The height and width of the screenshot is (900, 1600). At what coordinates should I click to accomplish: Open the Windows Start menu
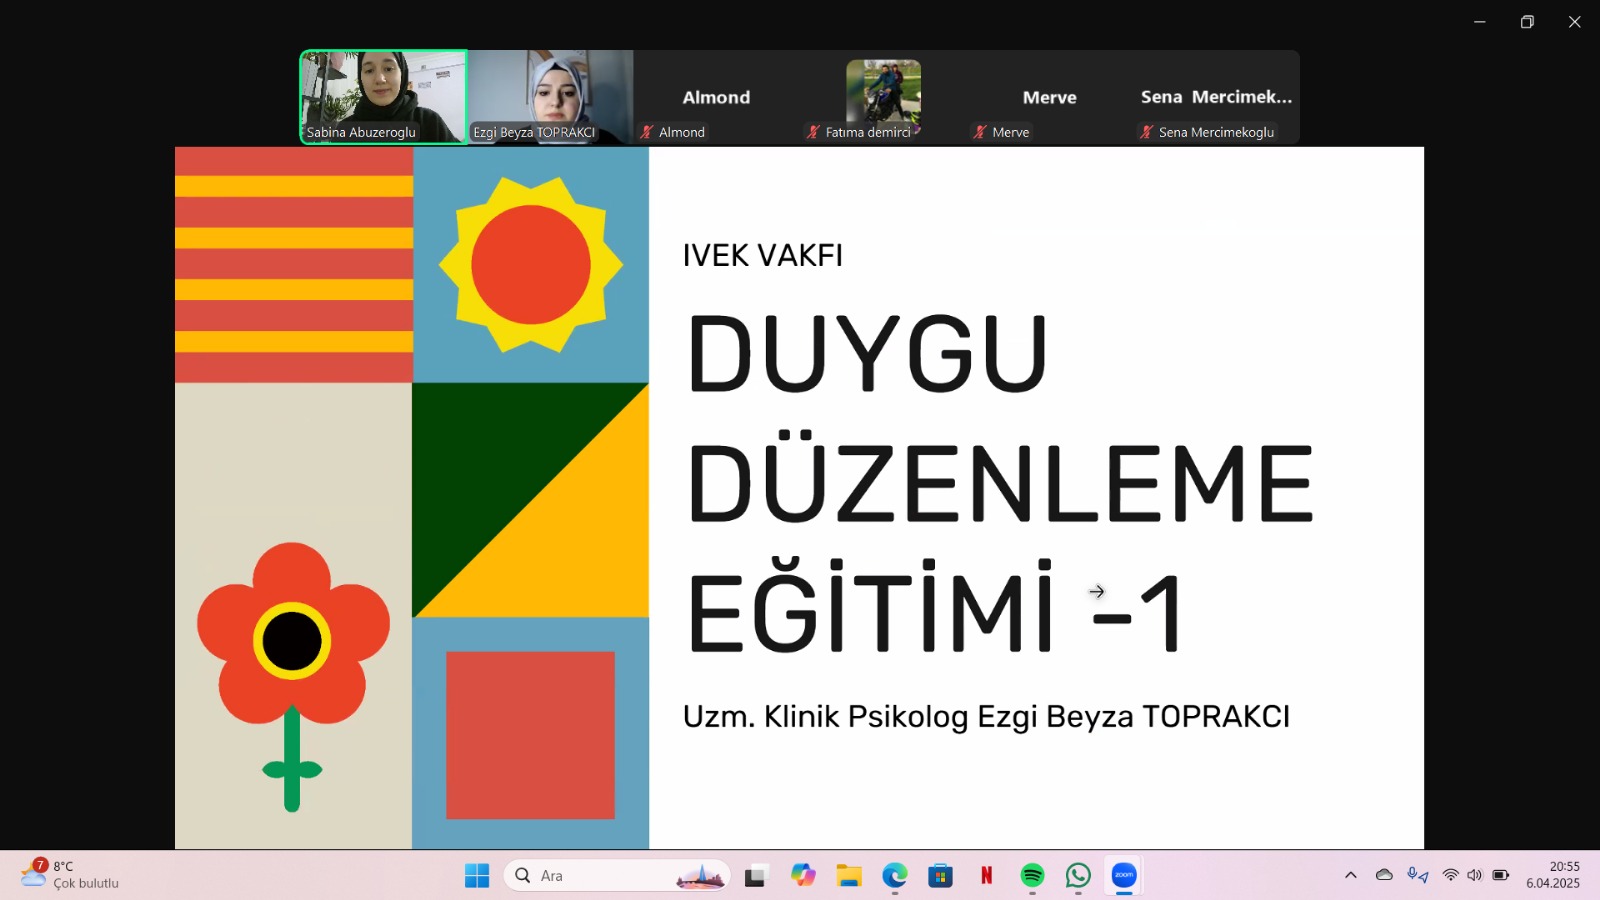click(476, 875)
